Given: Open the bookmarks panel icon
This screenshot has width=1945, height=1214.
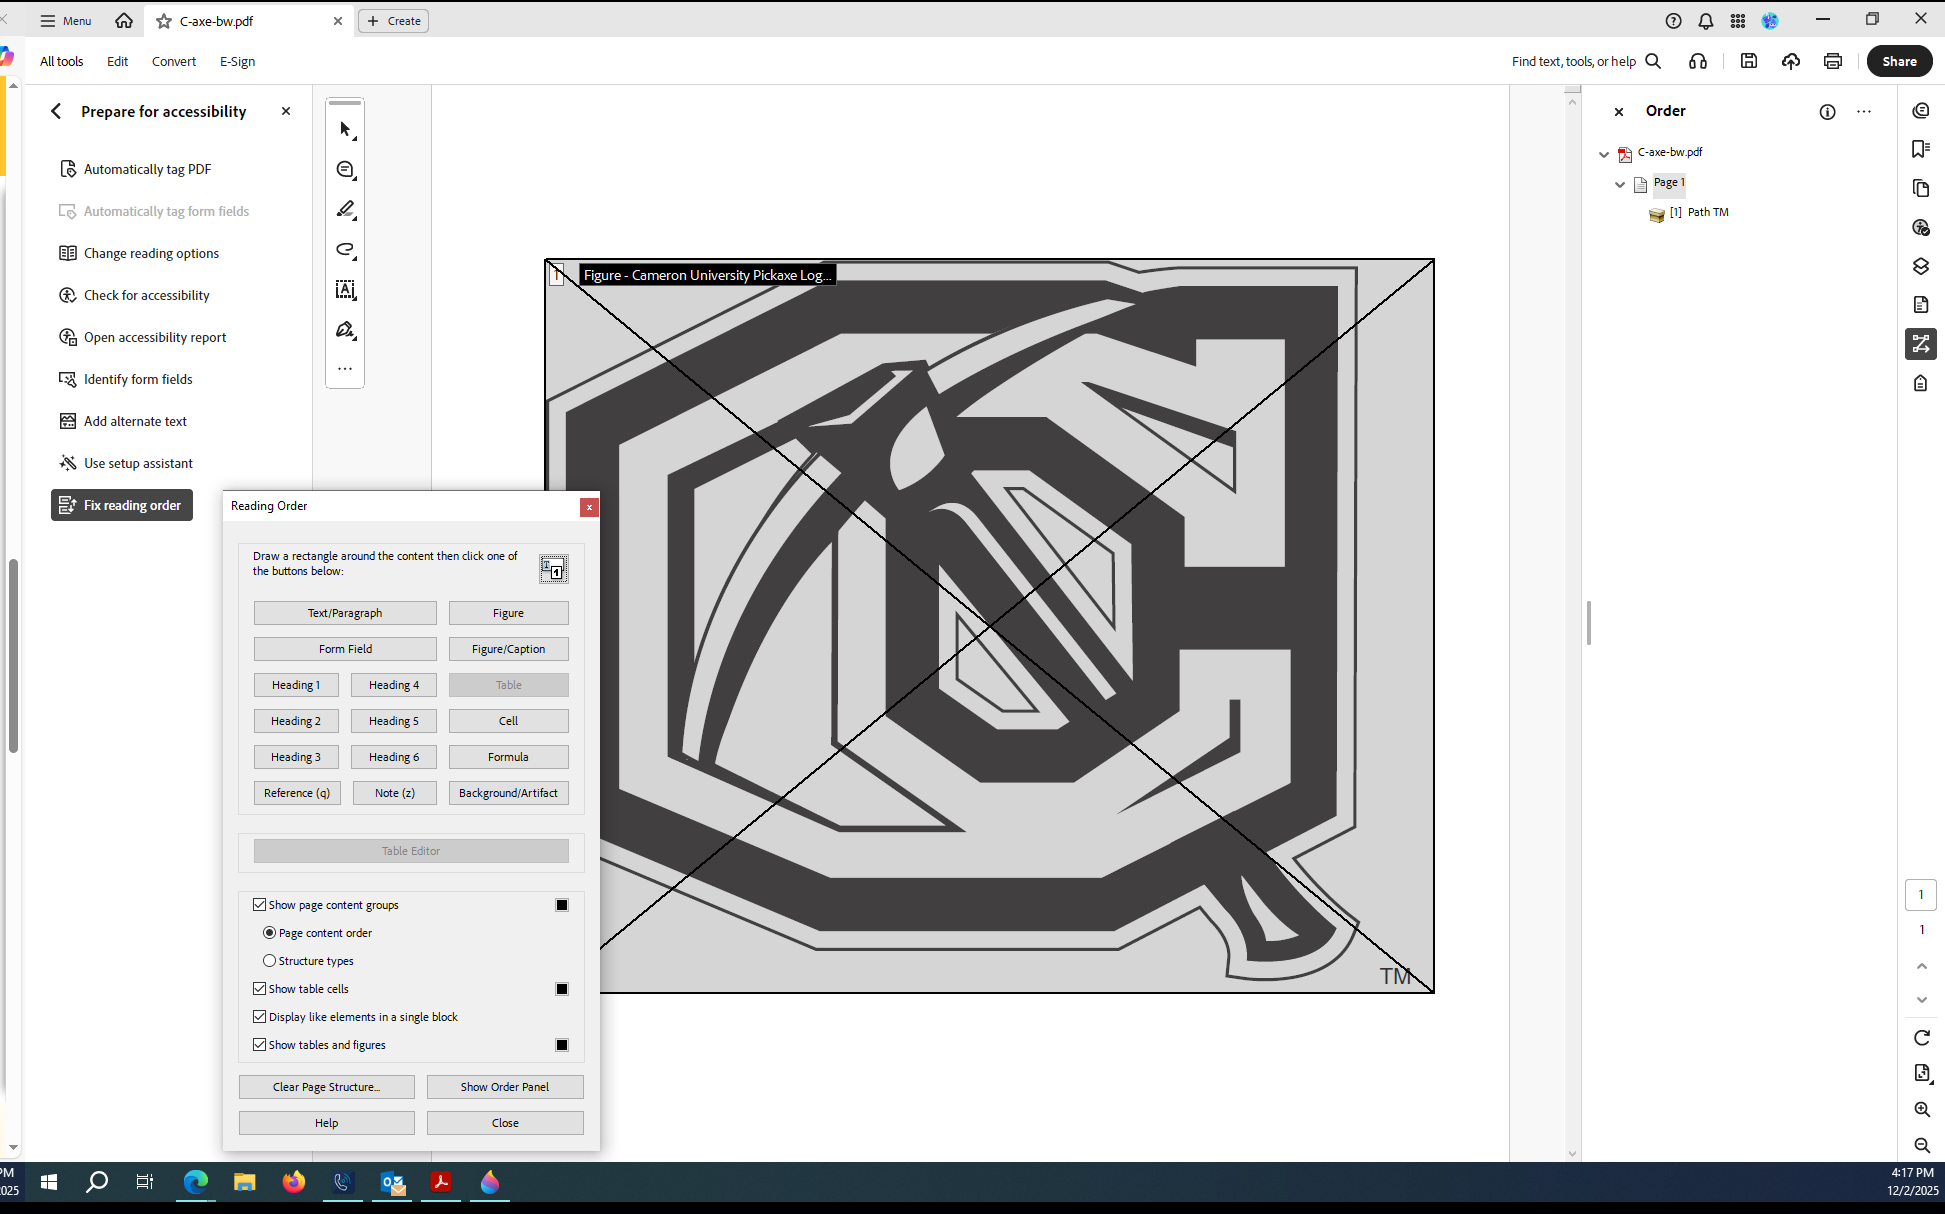Looking at the screenshot, I should point(1920,149).
